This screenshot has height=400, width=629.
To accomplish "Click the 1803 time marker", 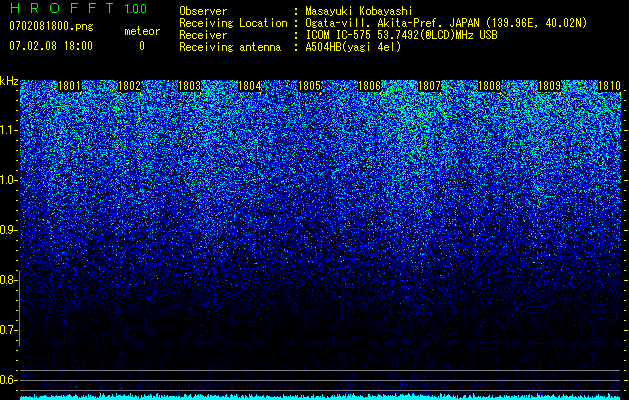I will pos(189,86).
